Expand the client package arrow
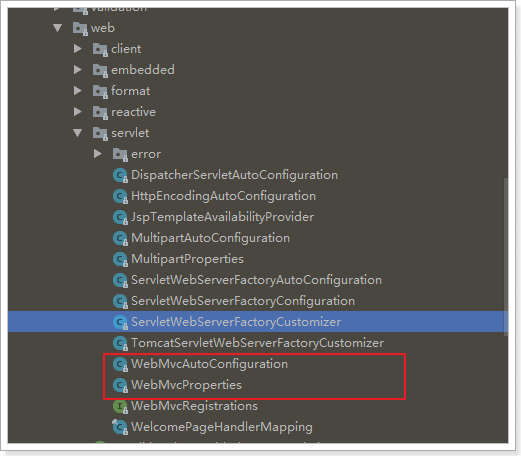Screen dimensions: 521x456 (x=78, y=49)
